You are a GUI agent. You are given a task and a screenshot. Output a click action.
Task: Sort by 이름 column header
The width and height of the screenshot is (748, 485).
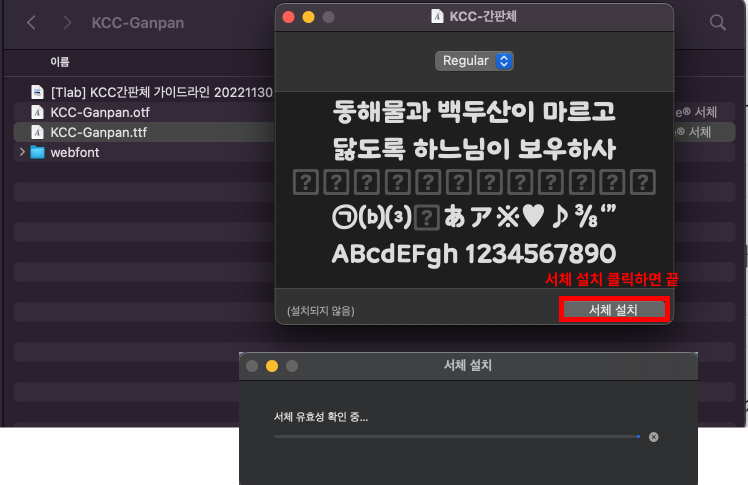coord(60,62)
